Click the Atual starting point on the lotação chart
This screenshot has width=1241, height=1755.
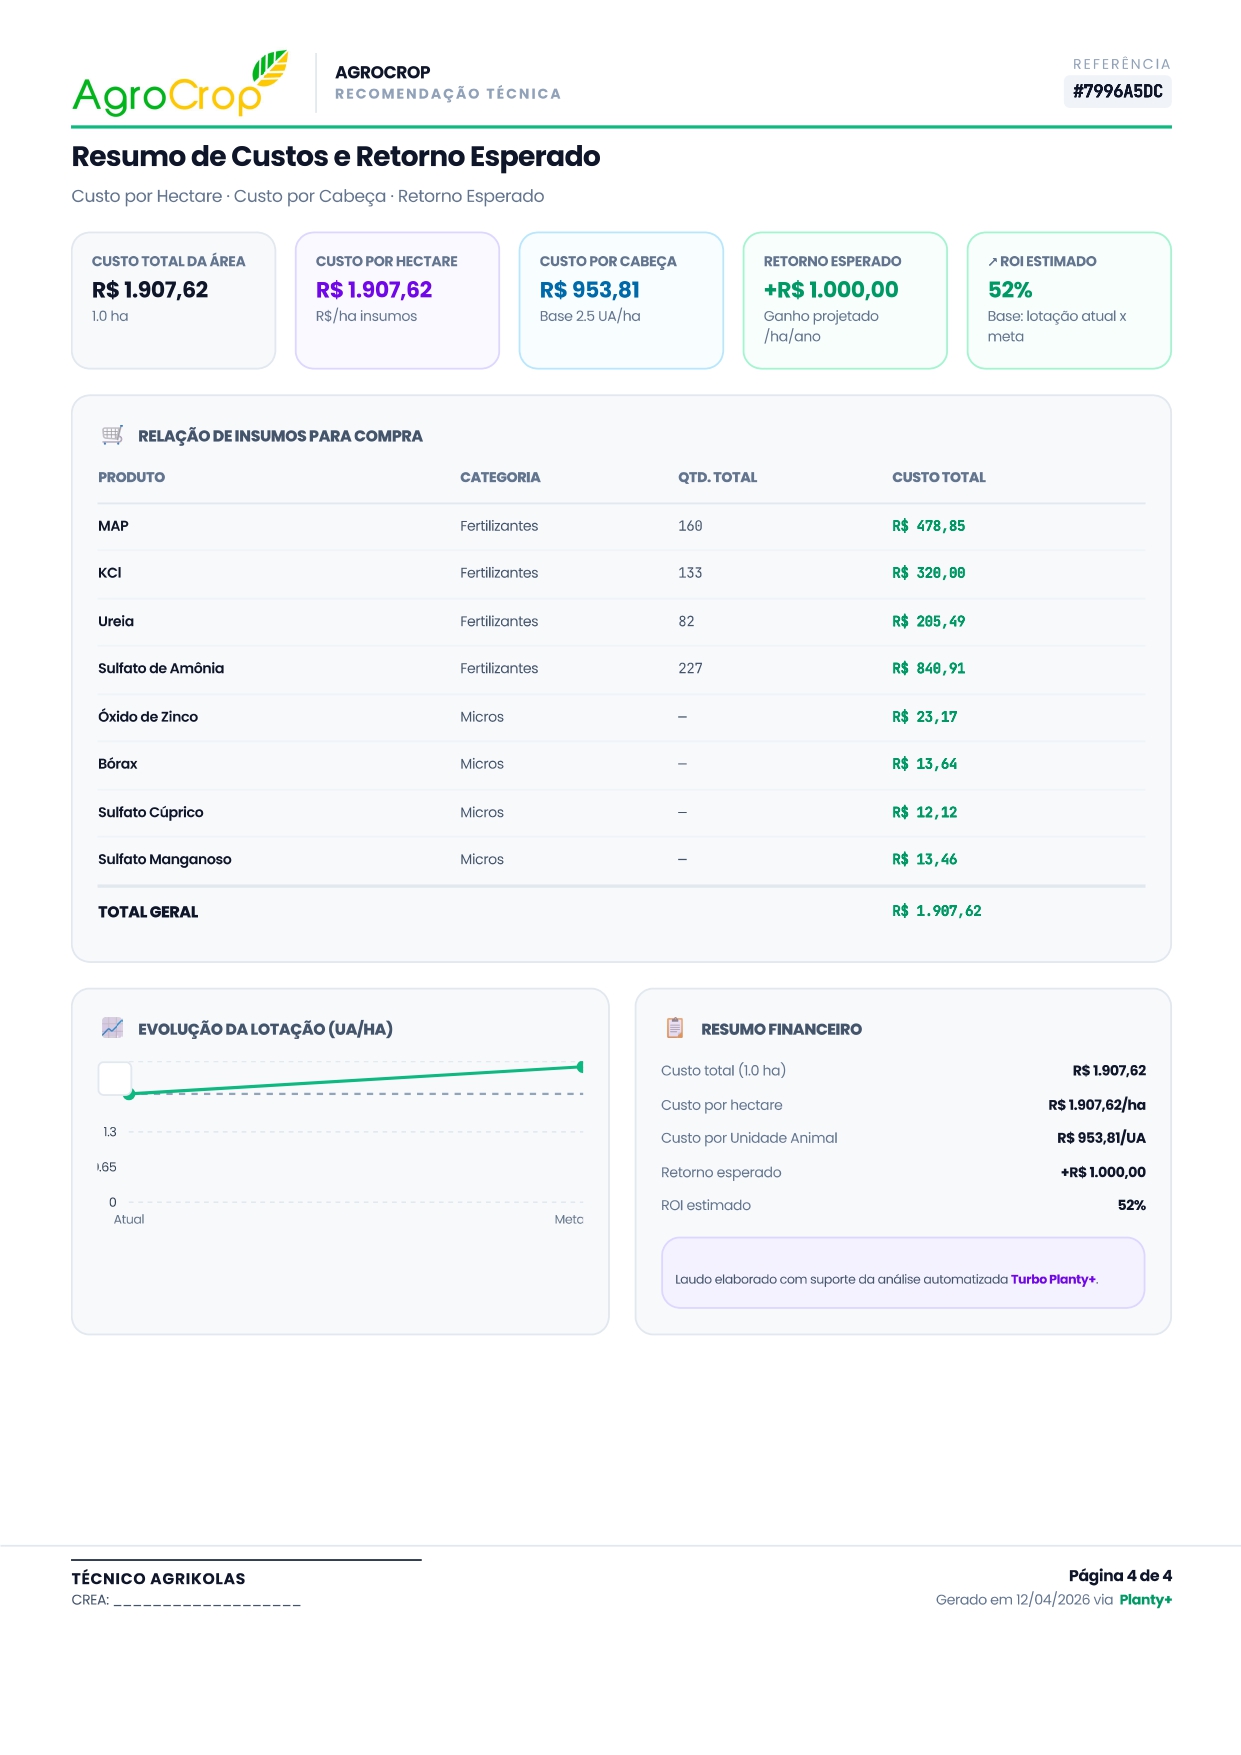point(129,1094)
